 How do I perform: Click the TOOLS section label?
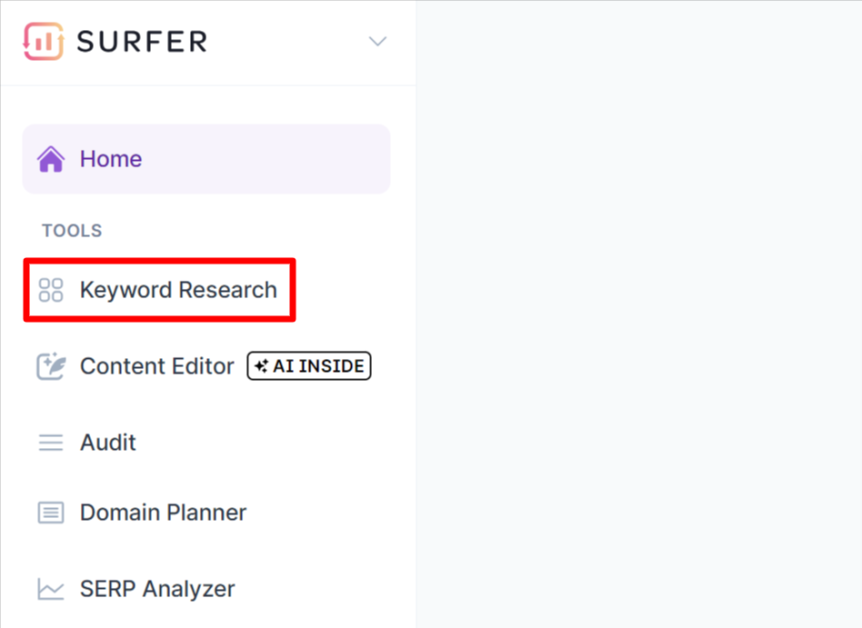[x=71, y=230]
